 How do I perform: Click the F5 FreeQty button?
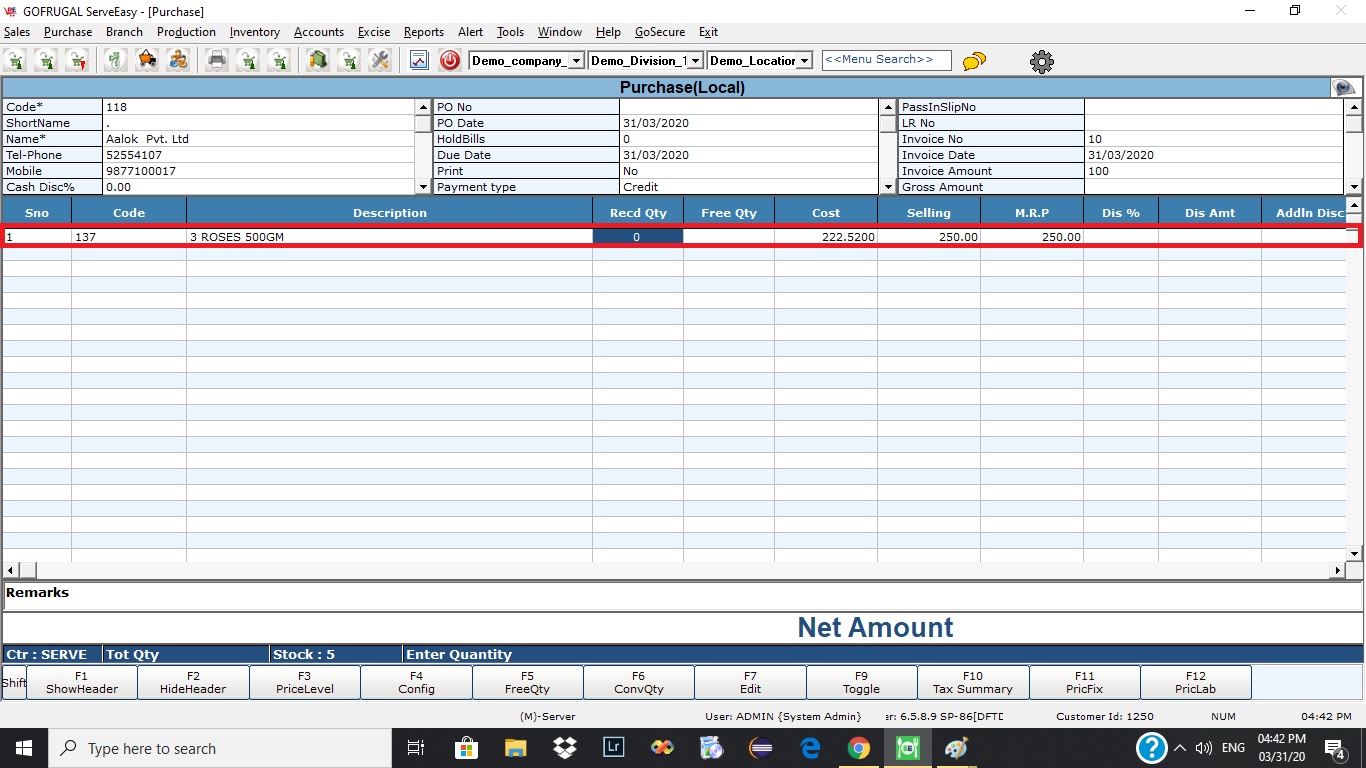click(x=527, y=682)
